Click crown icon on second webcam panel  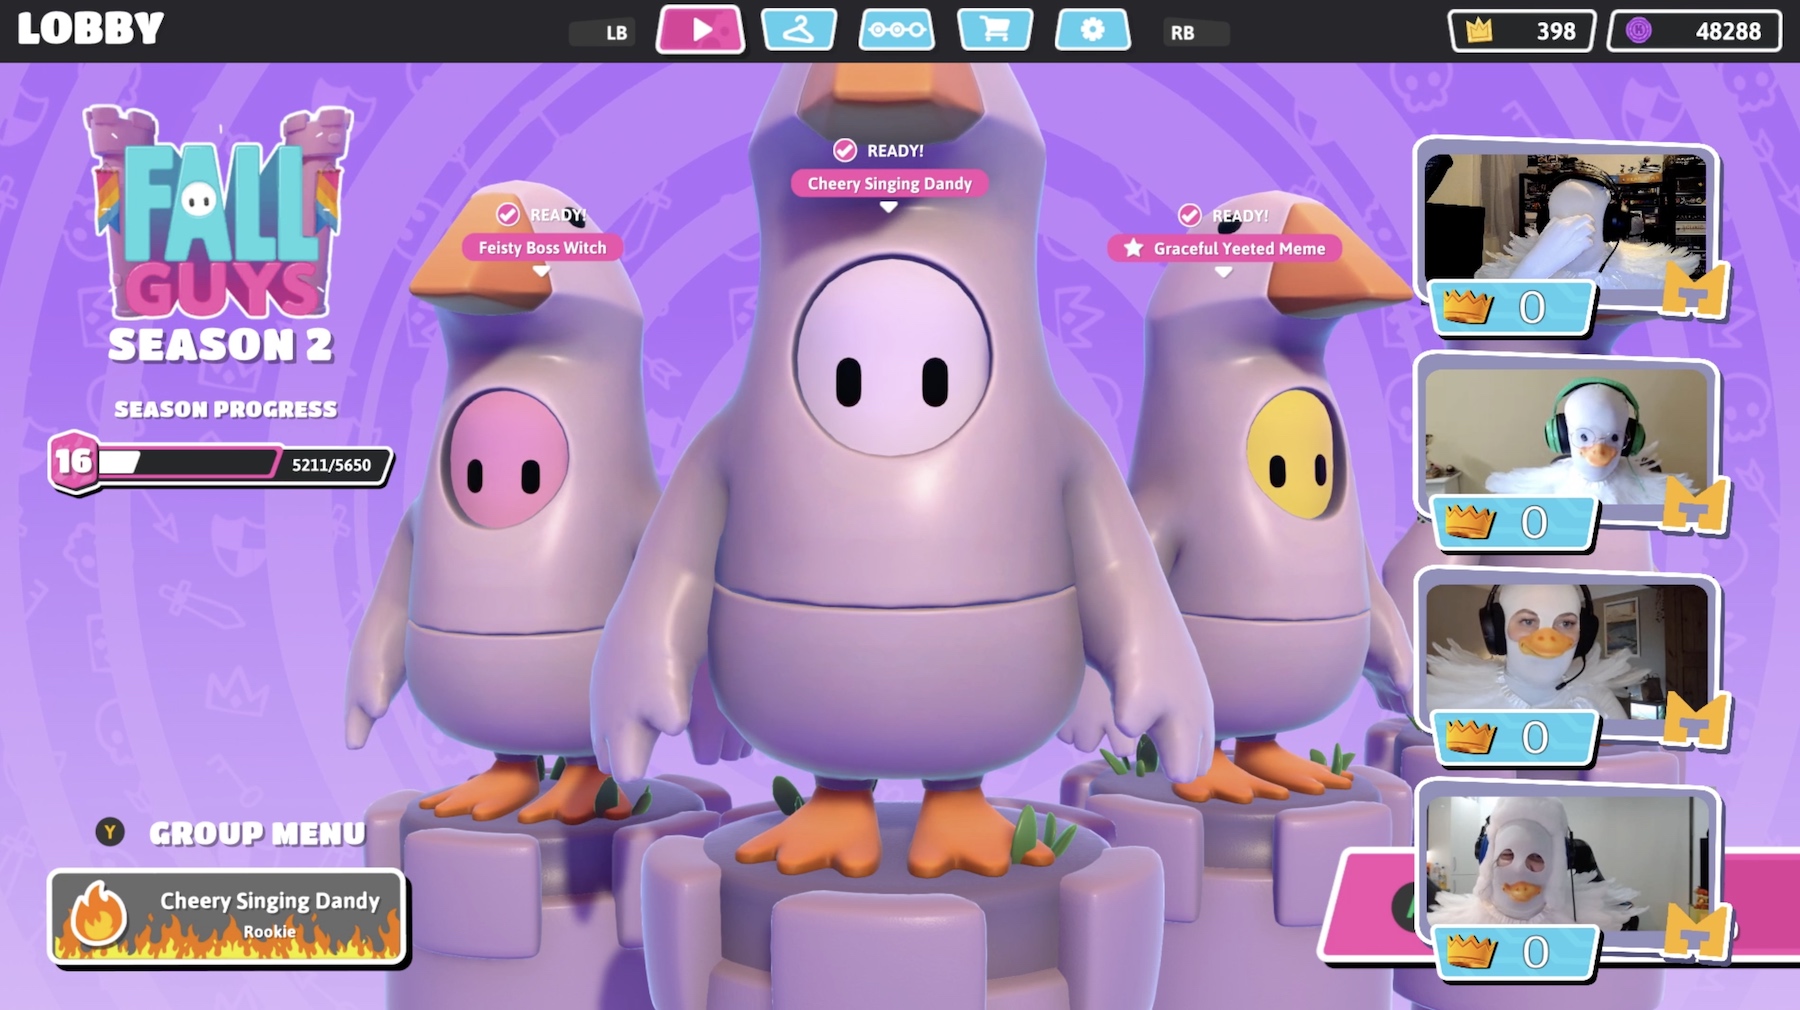[1469, 522]
